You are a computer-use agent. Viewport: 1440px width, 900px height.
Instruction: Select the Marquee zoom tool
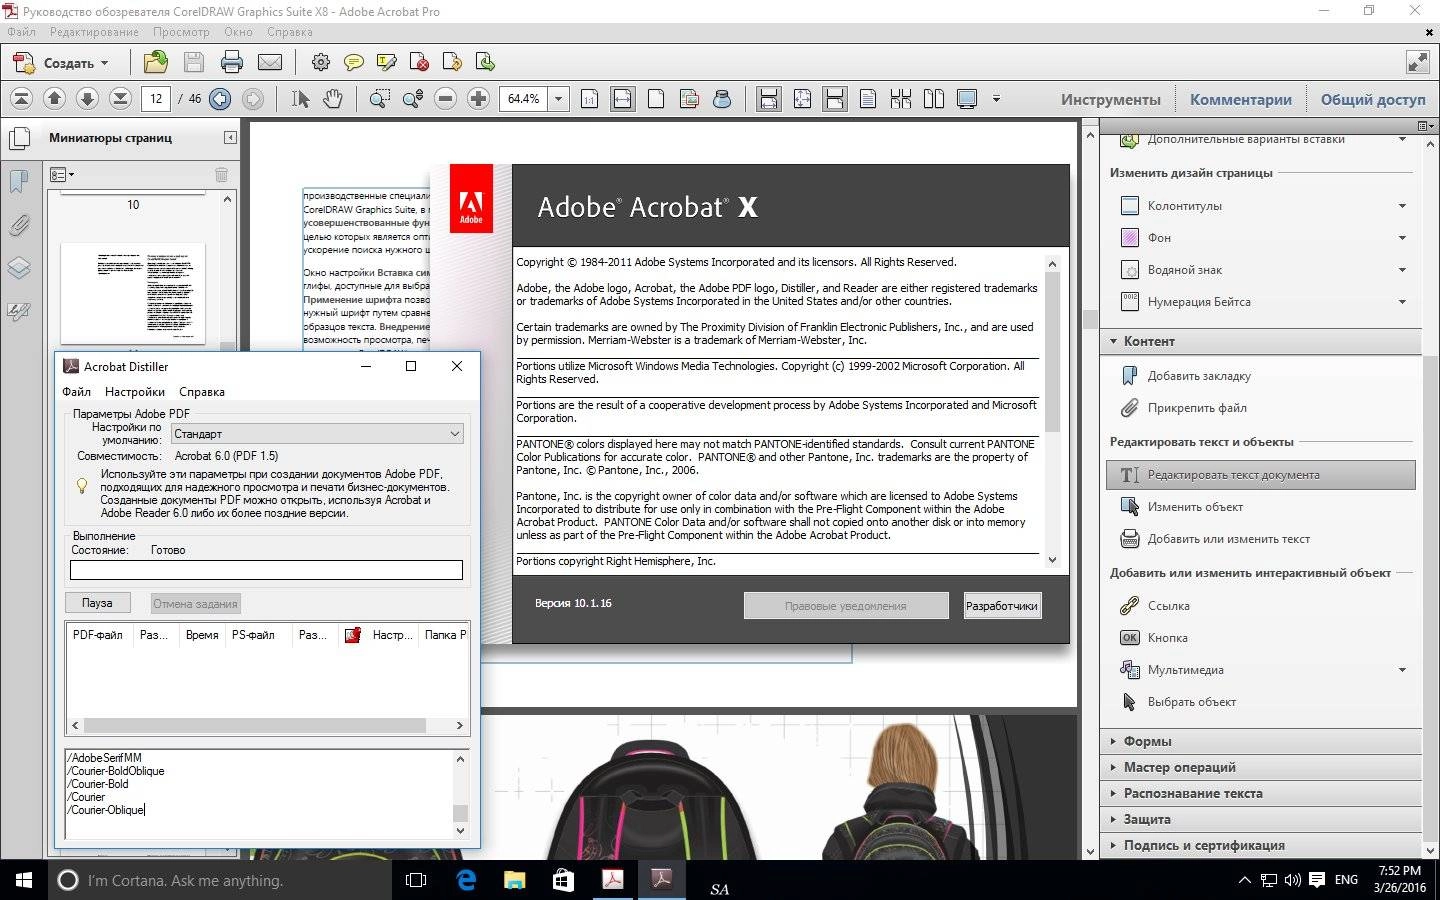tap(380, 98)
